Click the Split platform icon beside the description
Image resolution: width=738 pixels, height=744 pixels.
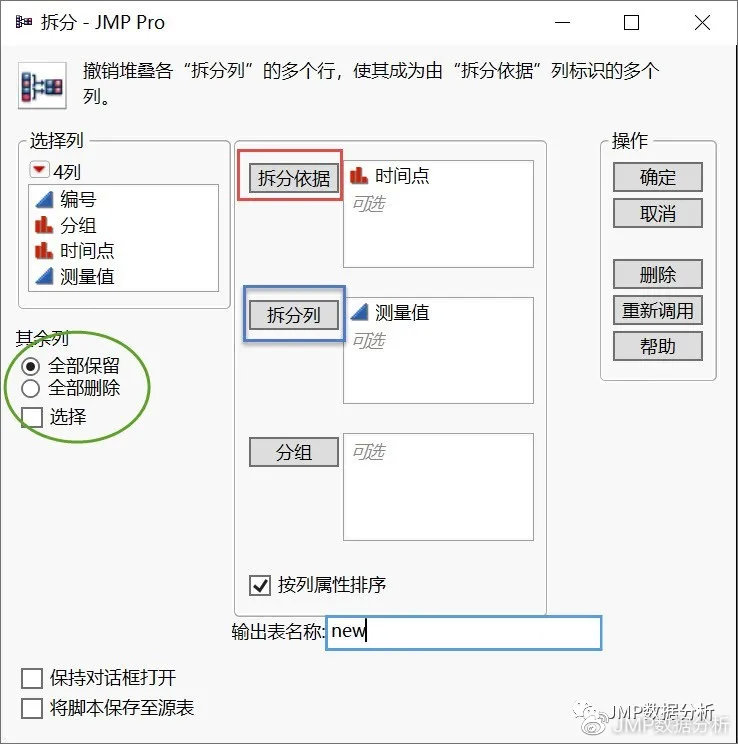[42, 86]
